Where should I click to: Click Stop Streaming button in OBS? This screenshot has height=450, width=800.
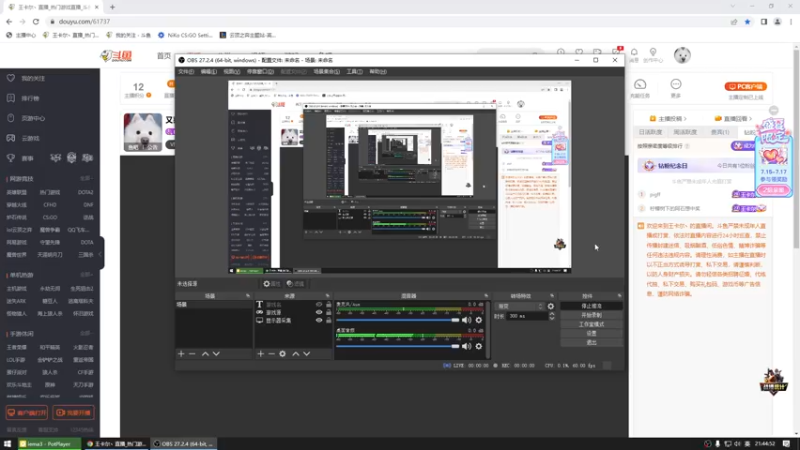point(591,306)
